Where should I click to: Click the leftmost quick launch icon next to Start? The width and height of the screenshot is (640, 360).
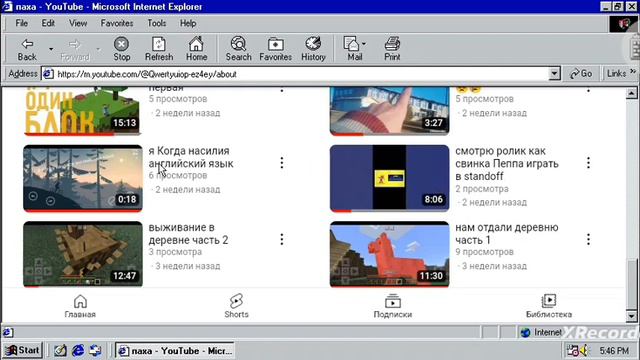60,350
